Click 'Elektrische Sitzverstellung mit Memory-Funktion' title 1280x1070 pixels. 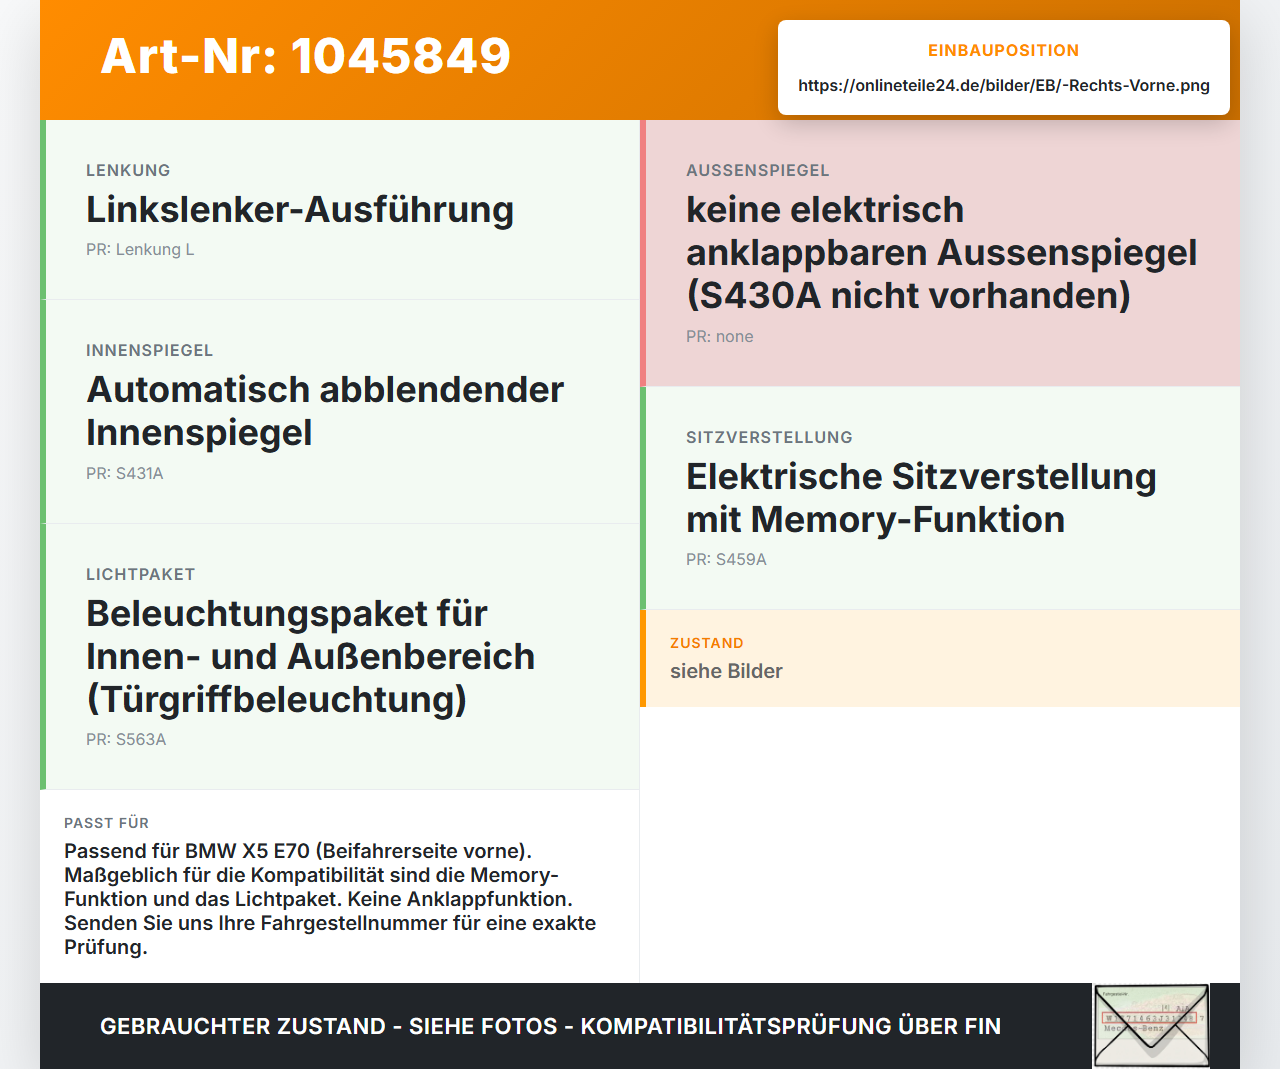pyautogui.click(x=921, y=498)
